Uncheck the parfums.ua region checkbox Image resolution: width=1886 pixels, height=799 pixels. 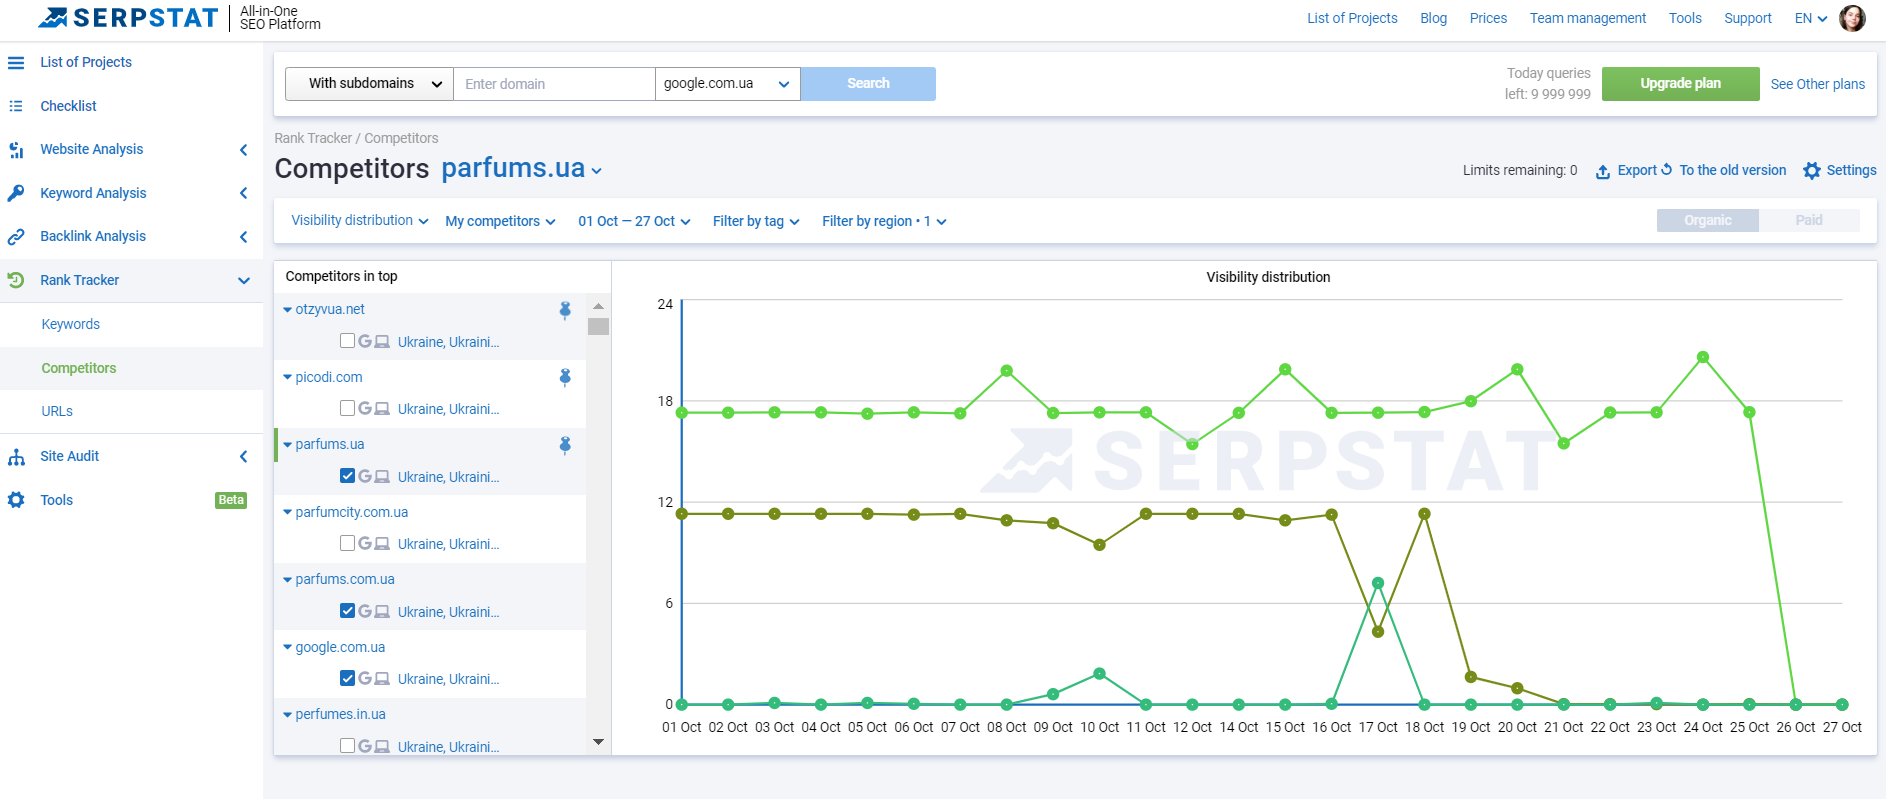347,476
